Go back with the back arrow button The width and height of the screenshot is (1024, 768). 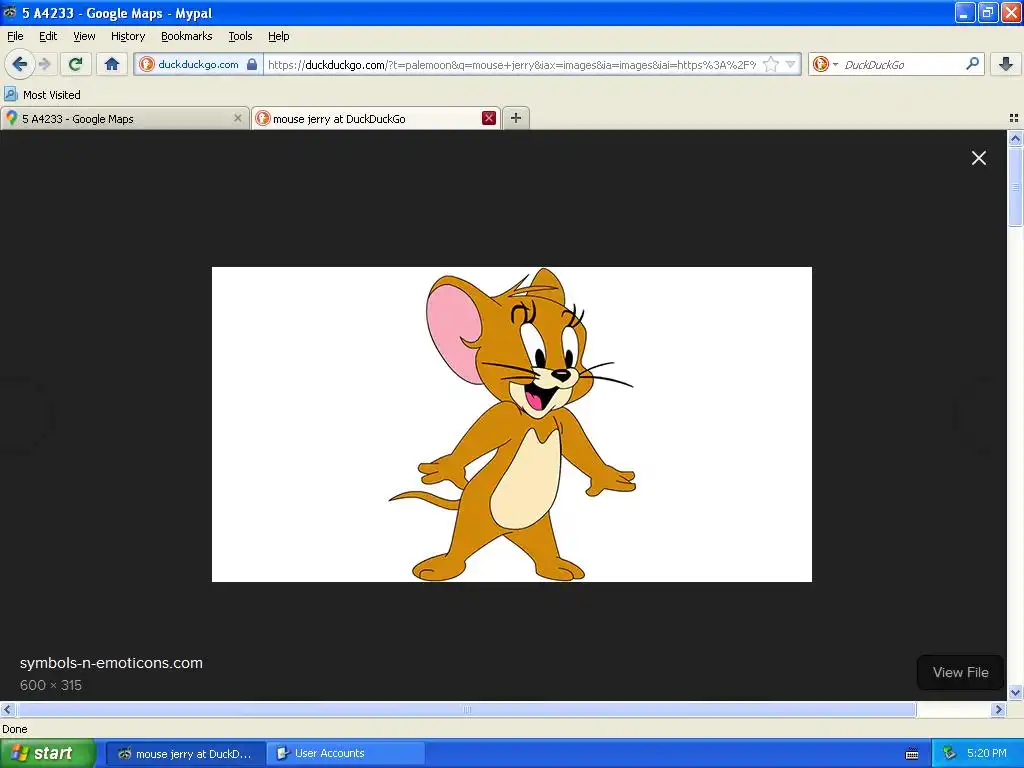point(19,64)
